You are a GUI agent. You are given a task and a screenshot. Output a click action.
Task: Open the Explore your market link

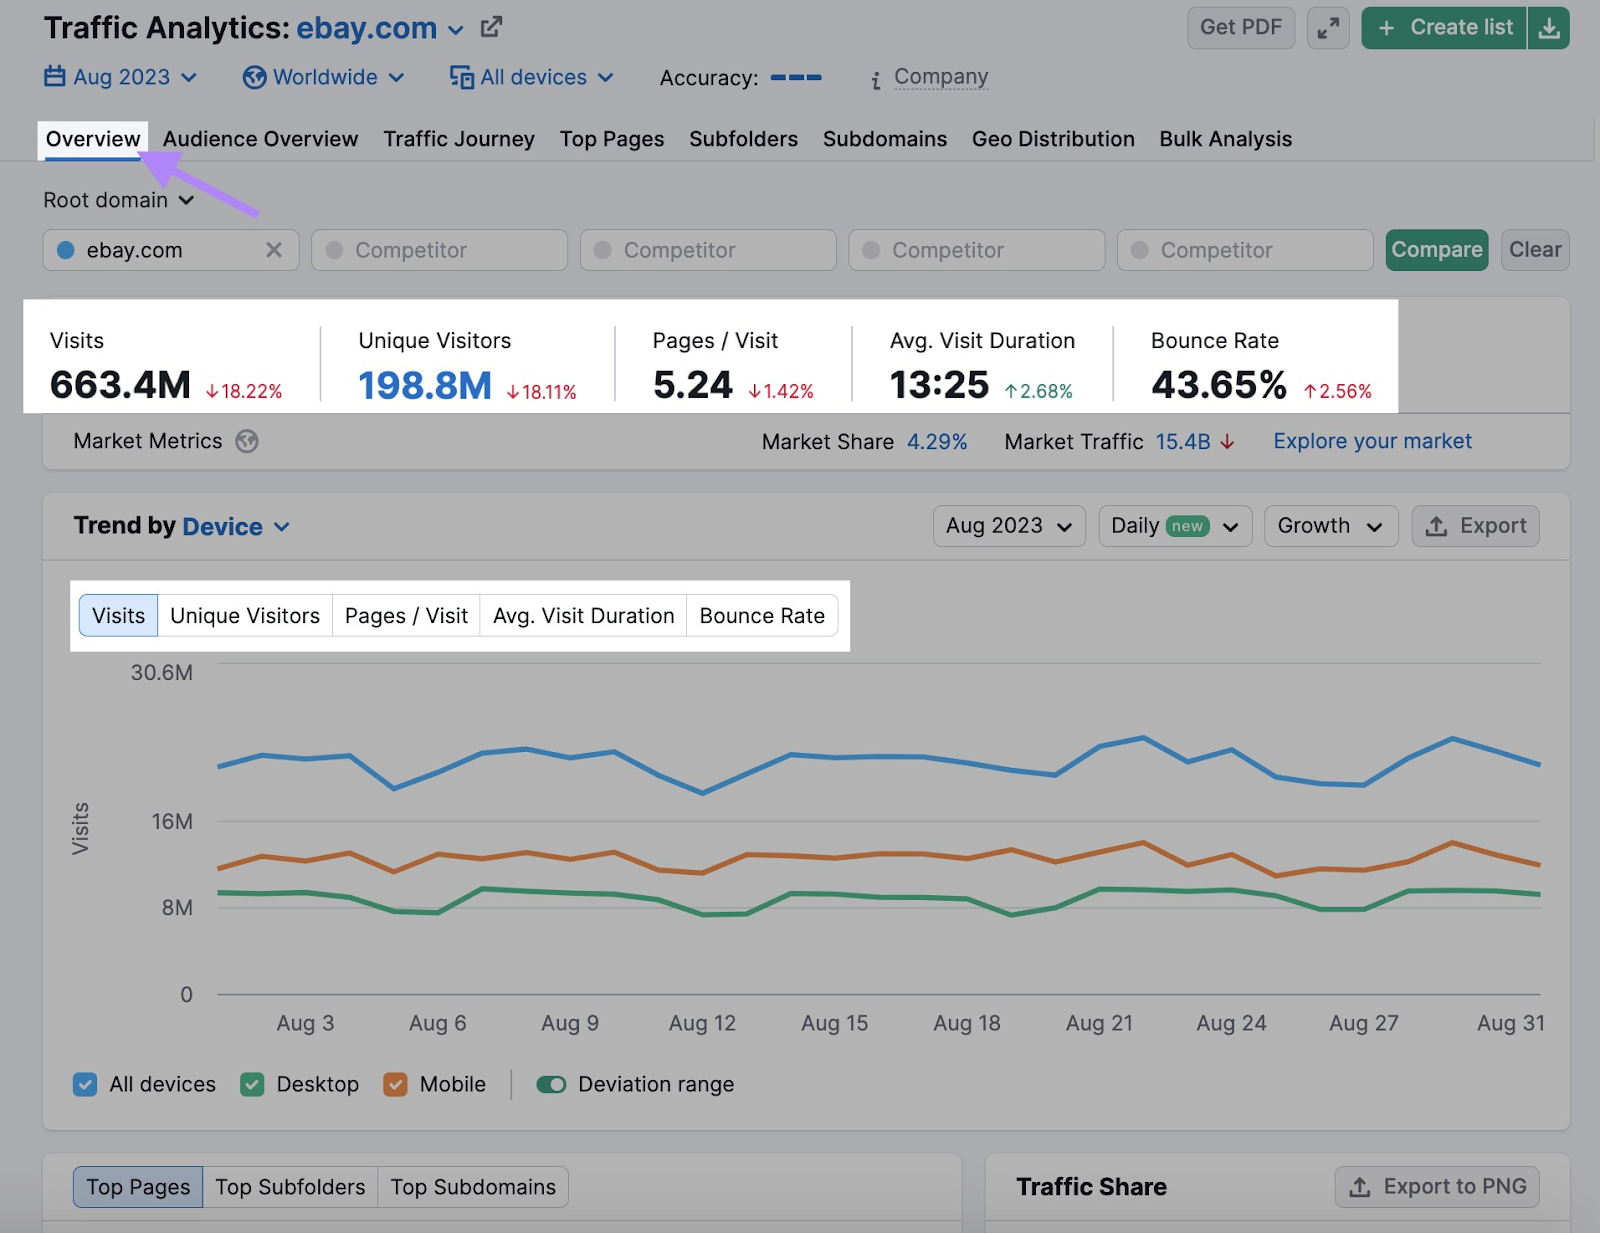[1371, 441]
